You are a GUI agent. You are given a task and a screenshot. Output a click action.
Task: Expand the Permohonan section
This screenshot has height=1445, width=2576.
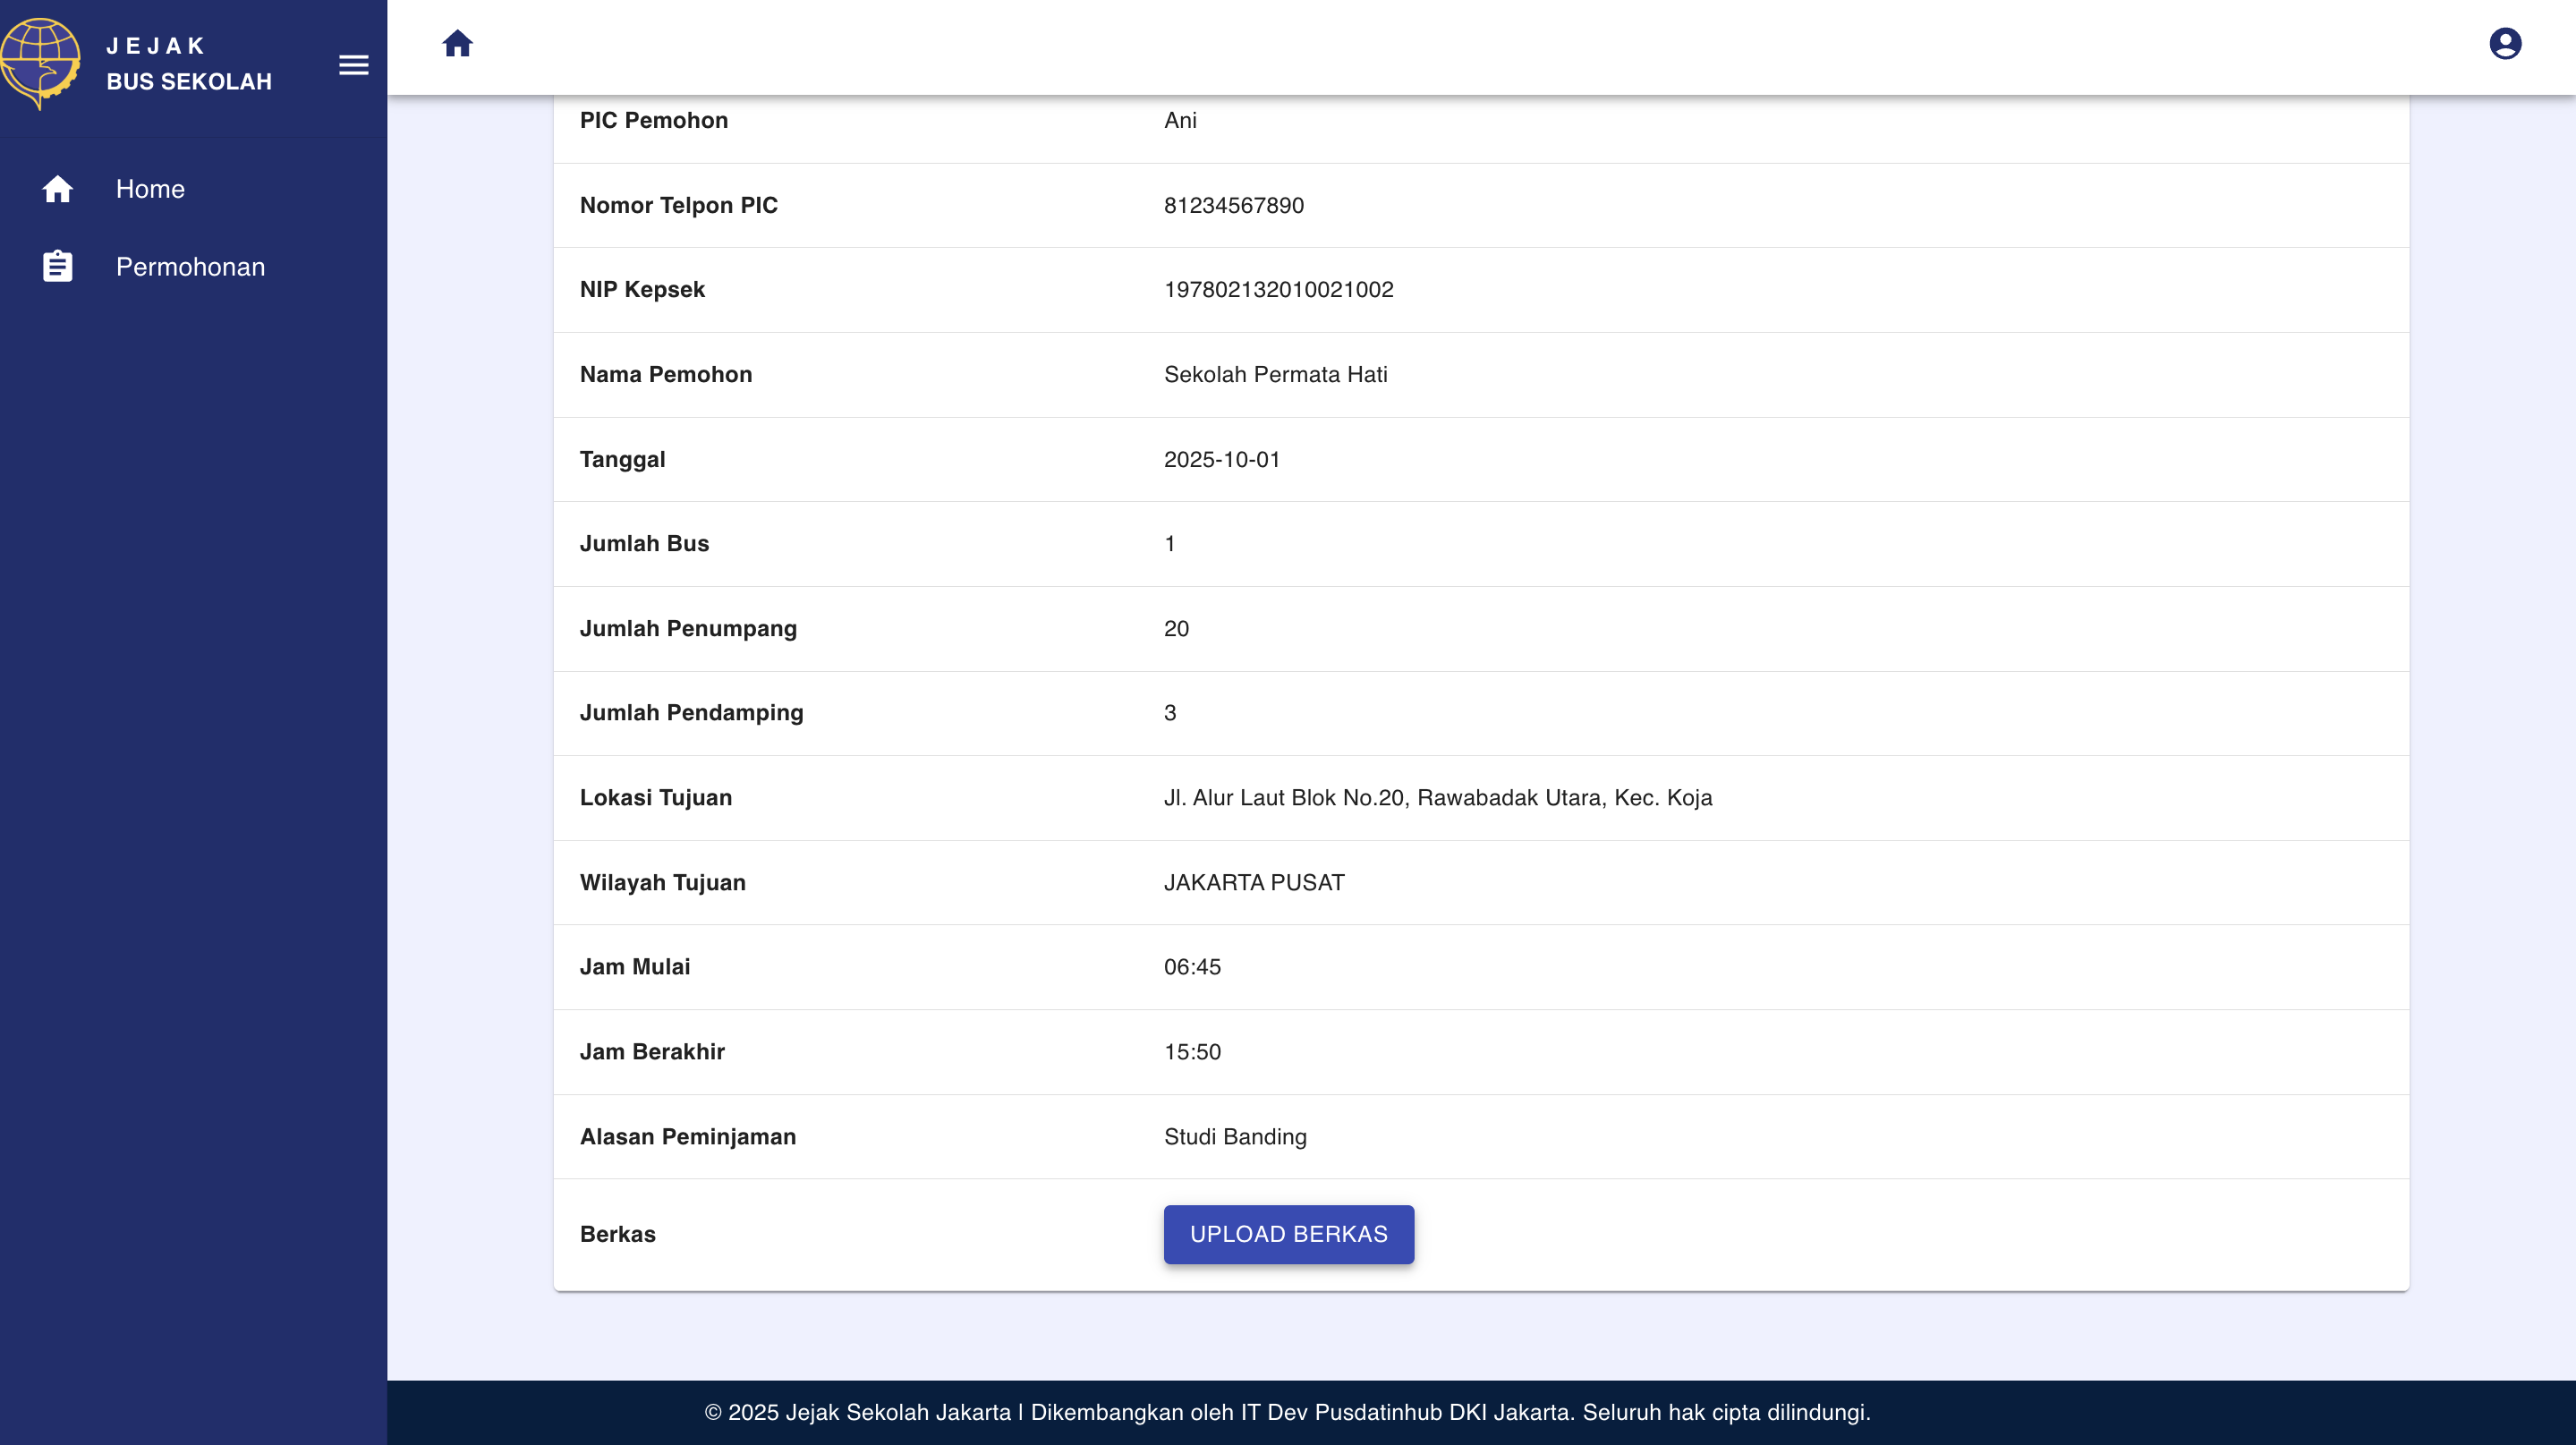[190, 266]
